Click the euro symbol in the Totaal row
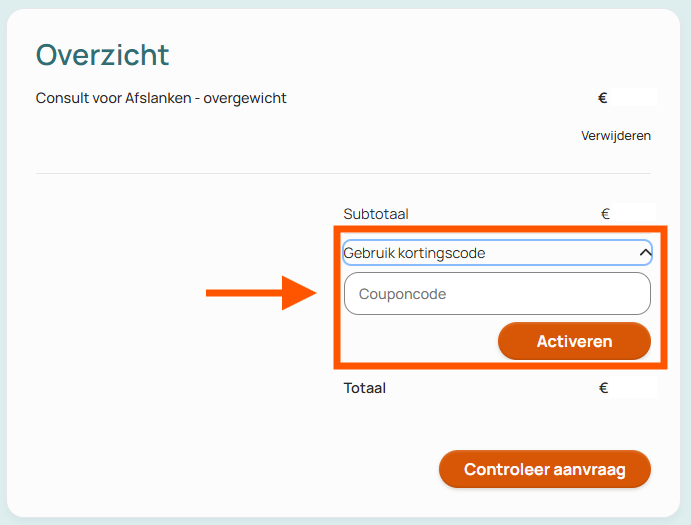The image size is (691, 525). click(603, 388)
